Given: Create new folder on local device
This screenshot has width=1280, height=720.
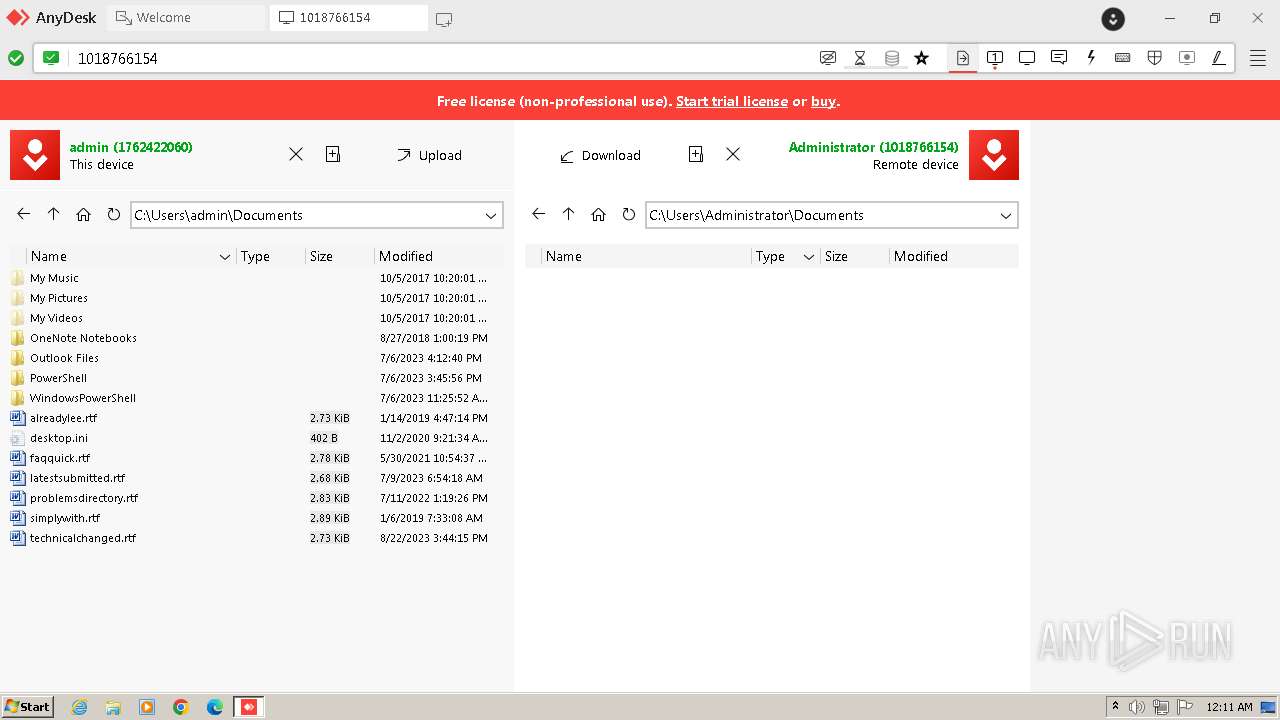Looking at the screenshot, I should tap(333, 154).
